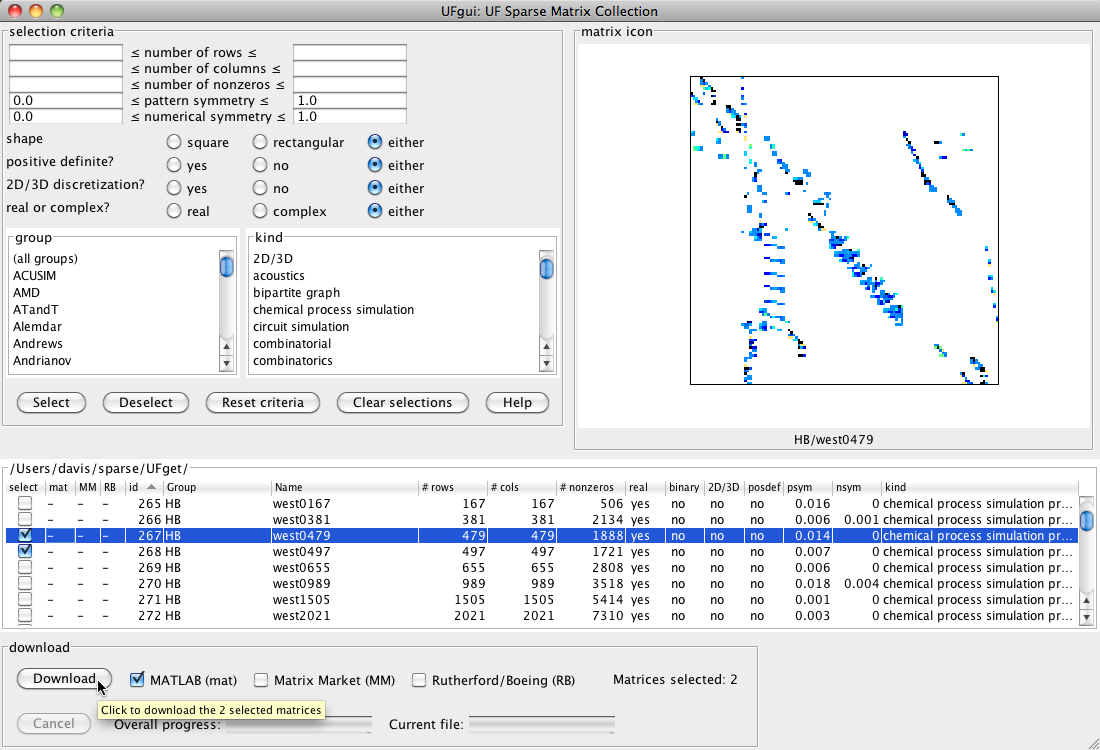Click minimum number of rows field
This screenshot has height=750, width=1100.
pos(67,53)
